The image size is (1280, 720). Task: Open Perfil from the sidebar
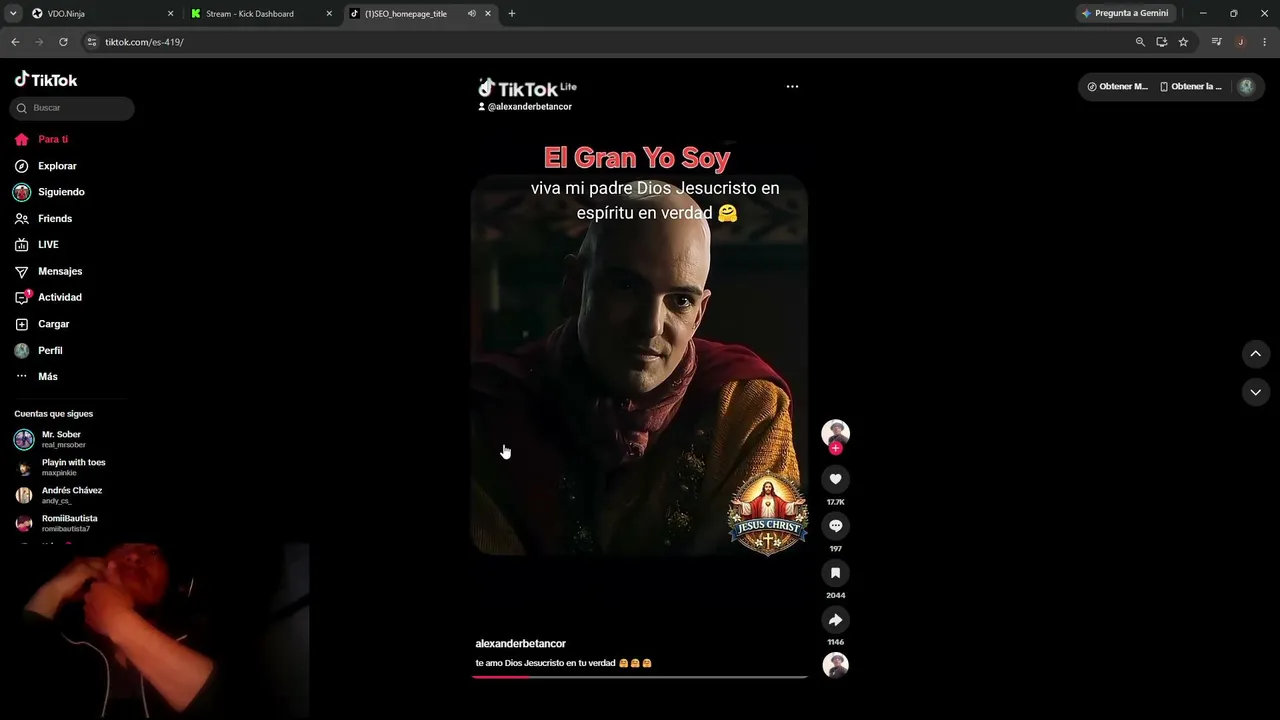39,351
